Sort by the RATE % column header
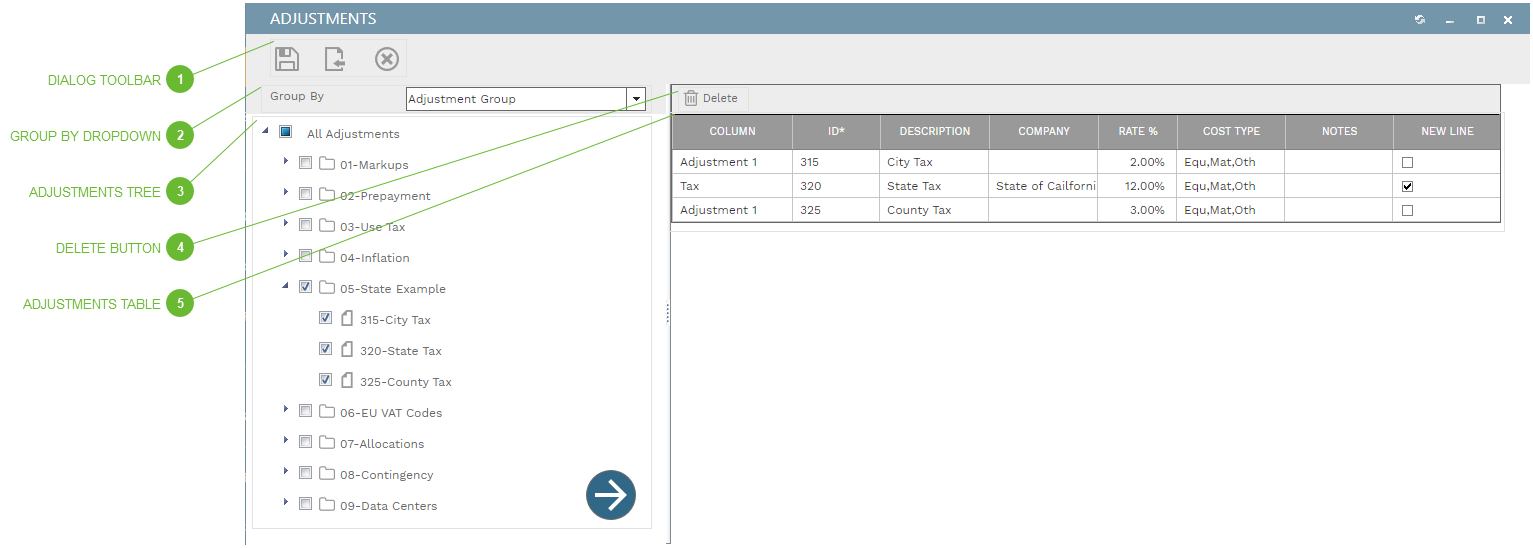The height and width of the screenshot is (548, 1533). click(1136, 131)
